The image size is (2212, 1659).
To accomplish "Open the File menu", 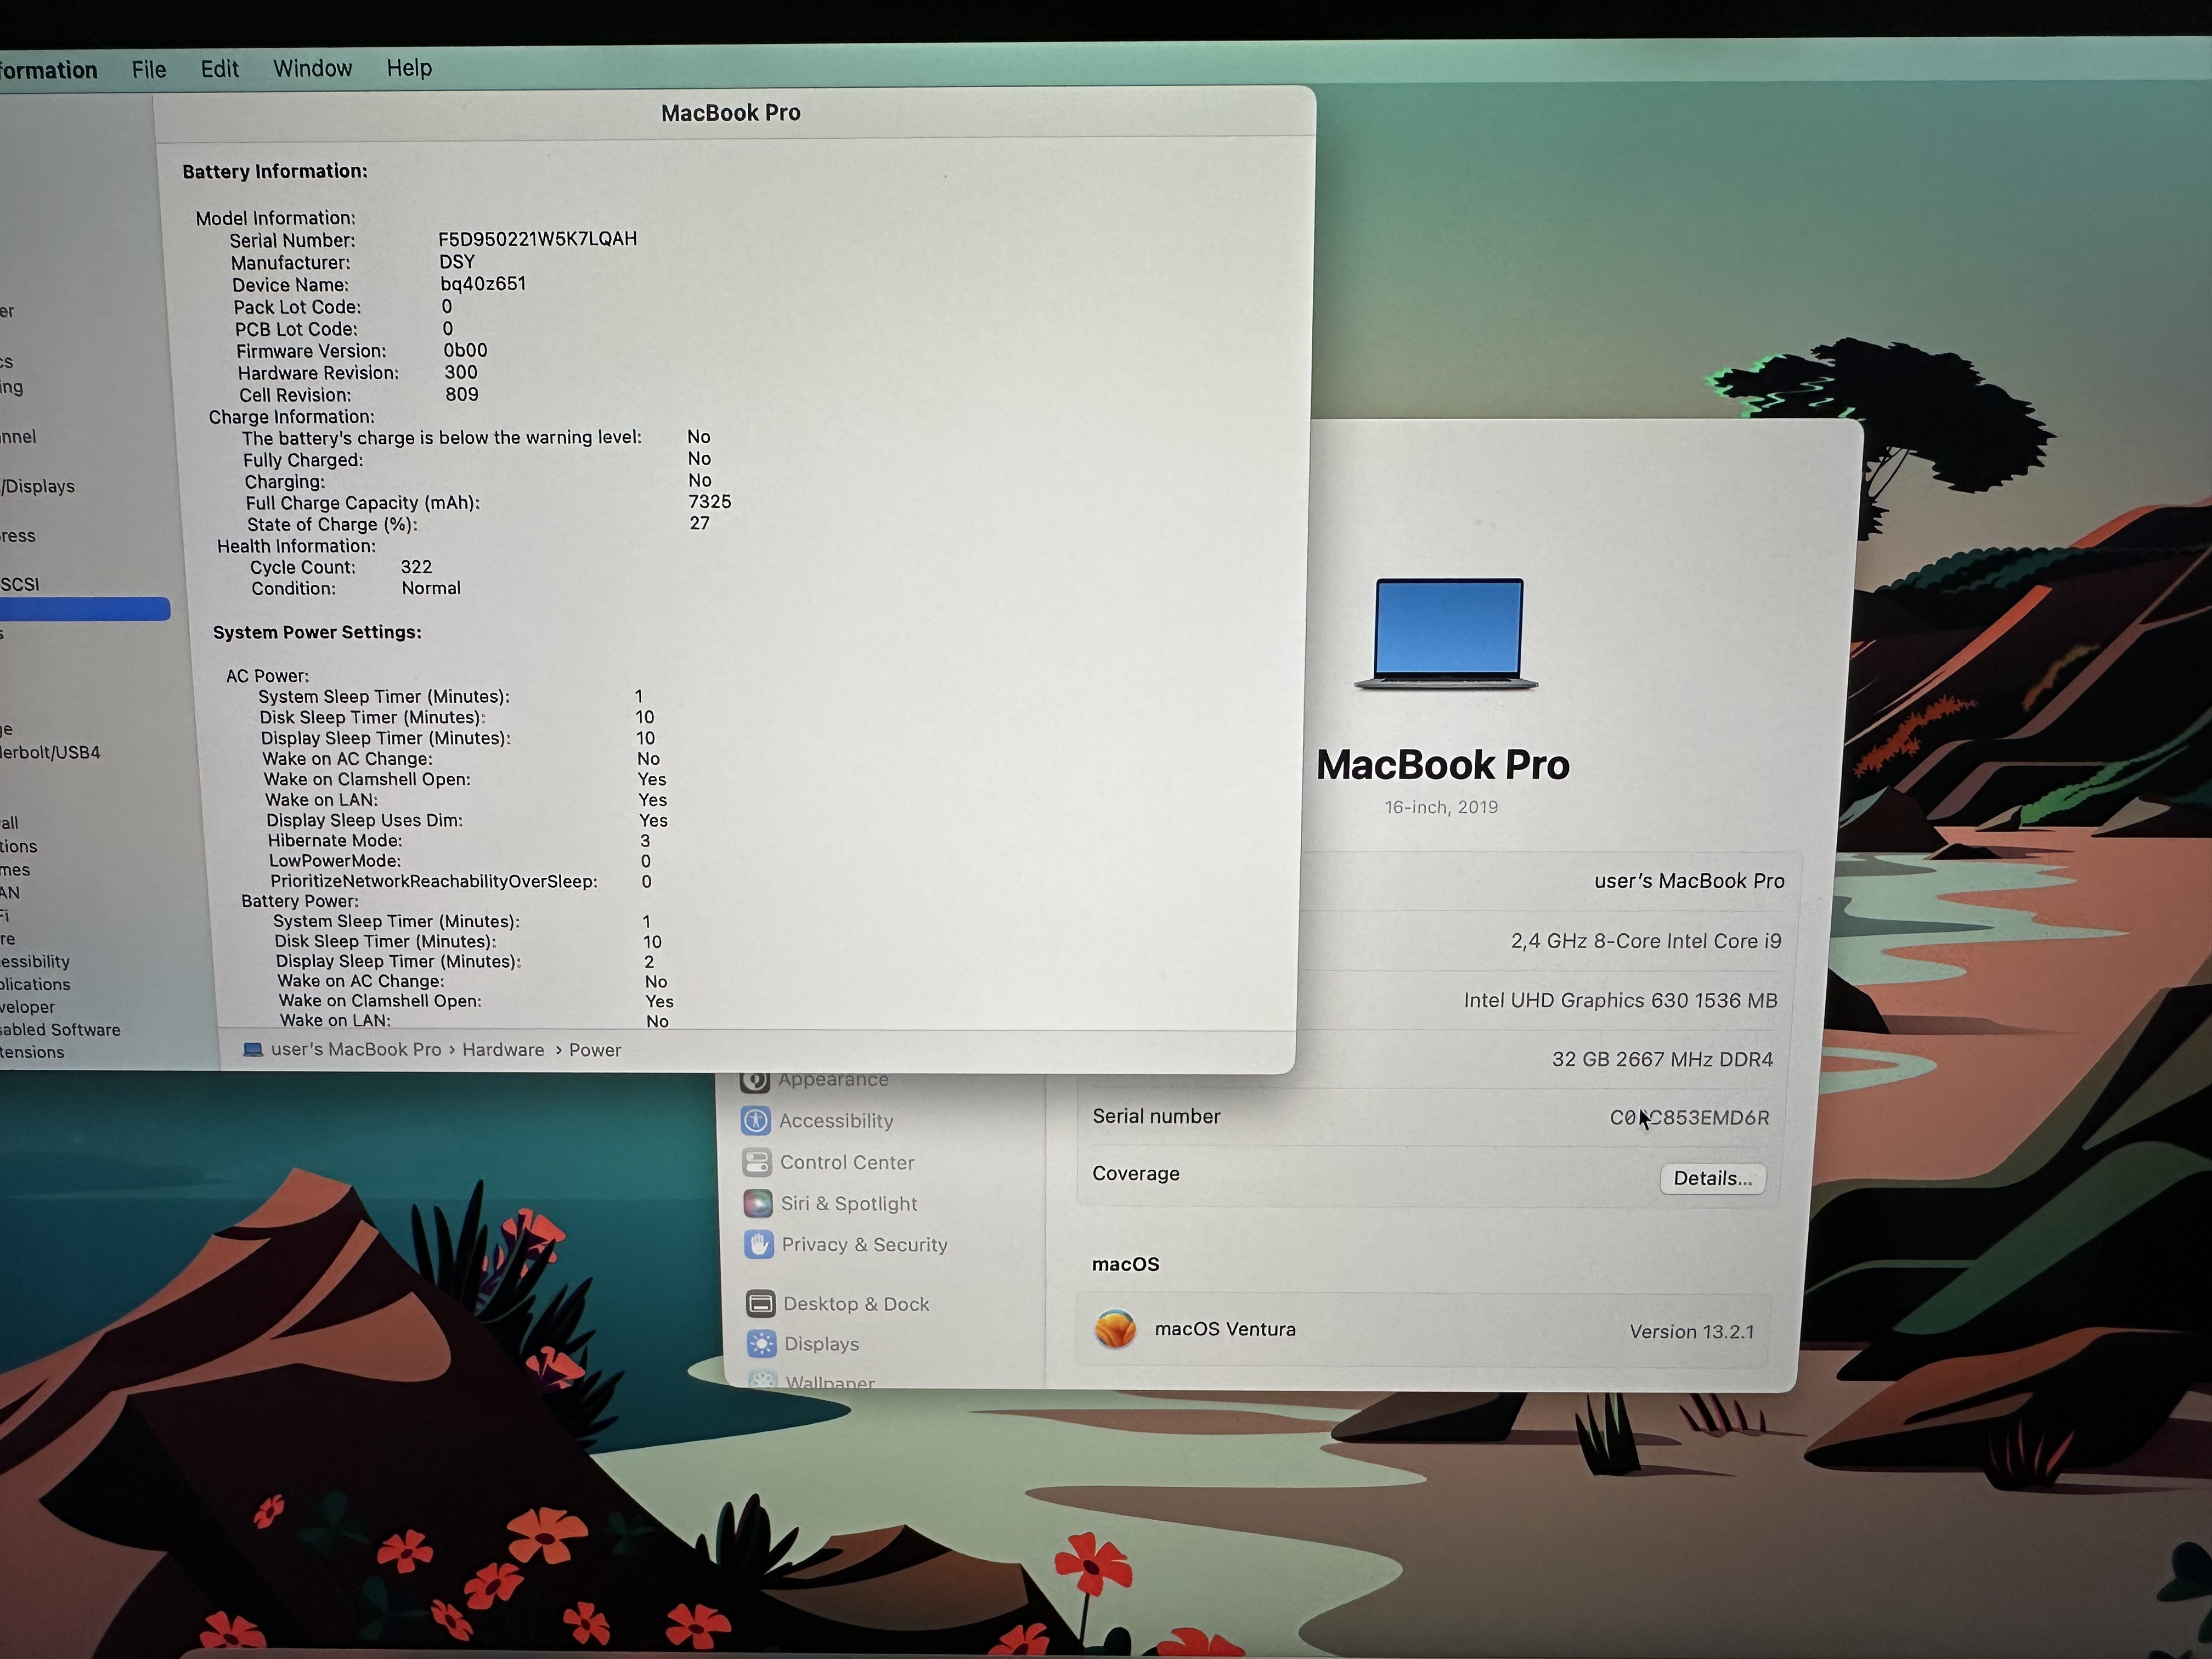I will 149,69.
